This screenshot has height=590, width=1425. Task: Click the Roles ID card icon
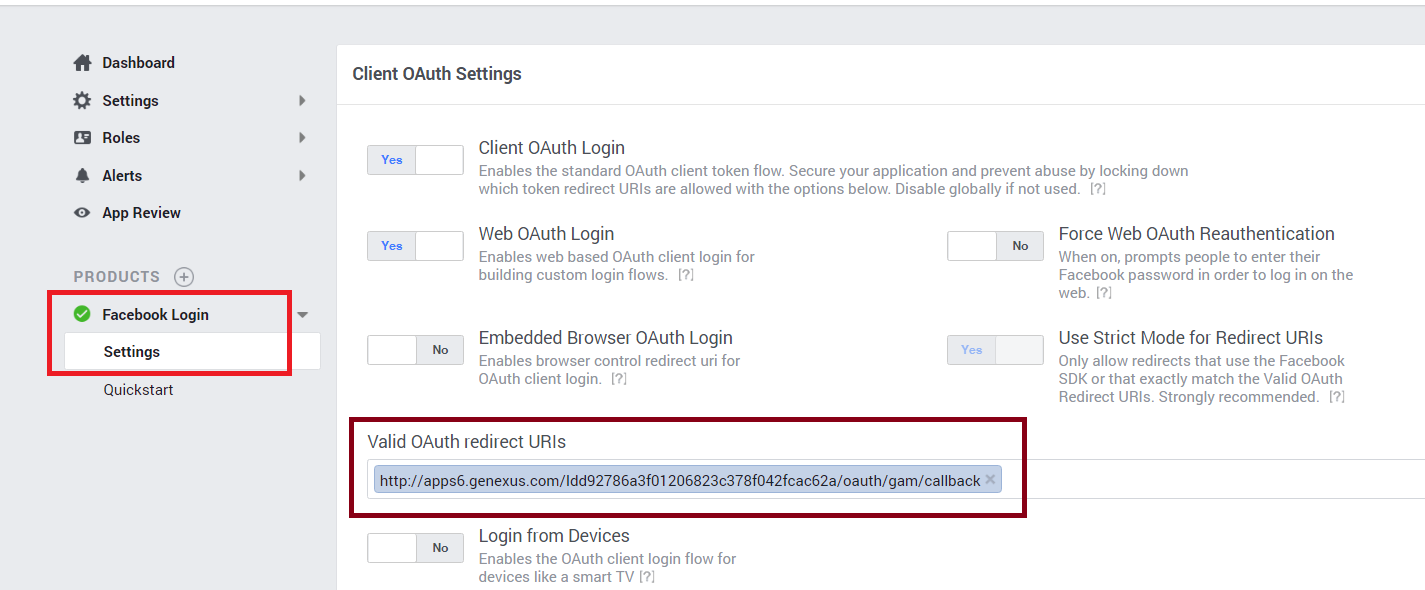pos(82,138)
